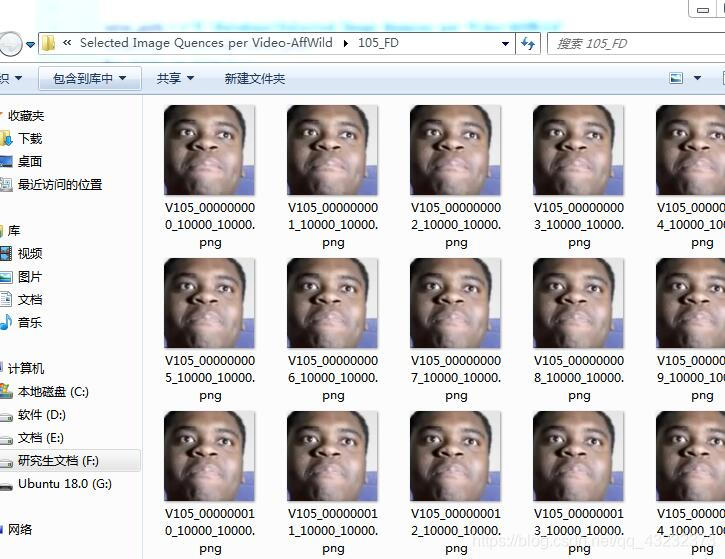Click the 新建文件夹 button

pyautogui.click(x=255, y=79)
